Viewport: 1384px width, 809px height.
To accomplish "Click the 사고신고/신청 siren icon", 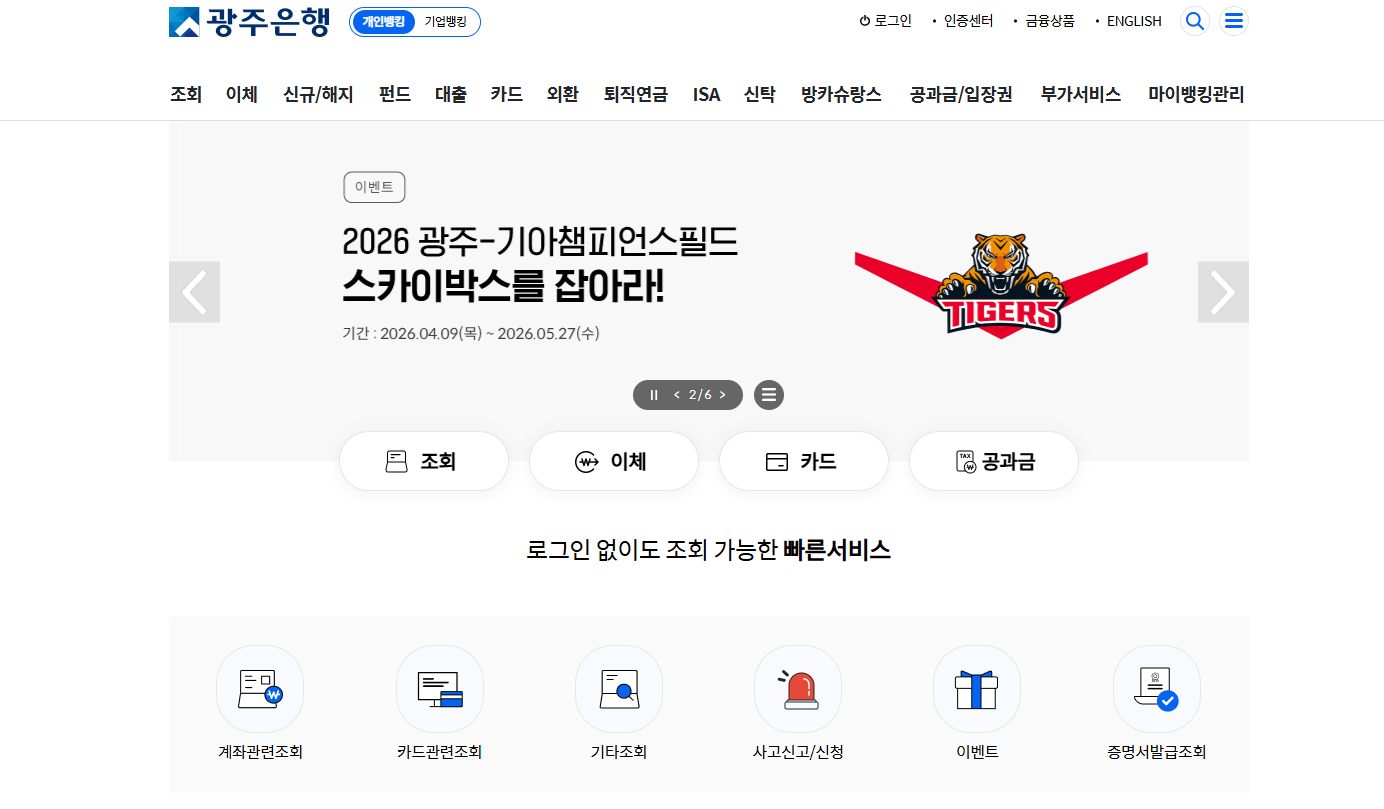I will pyautogui.click(x=798, y=689).
